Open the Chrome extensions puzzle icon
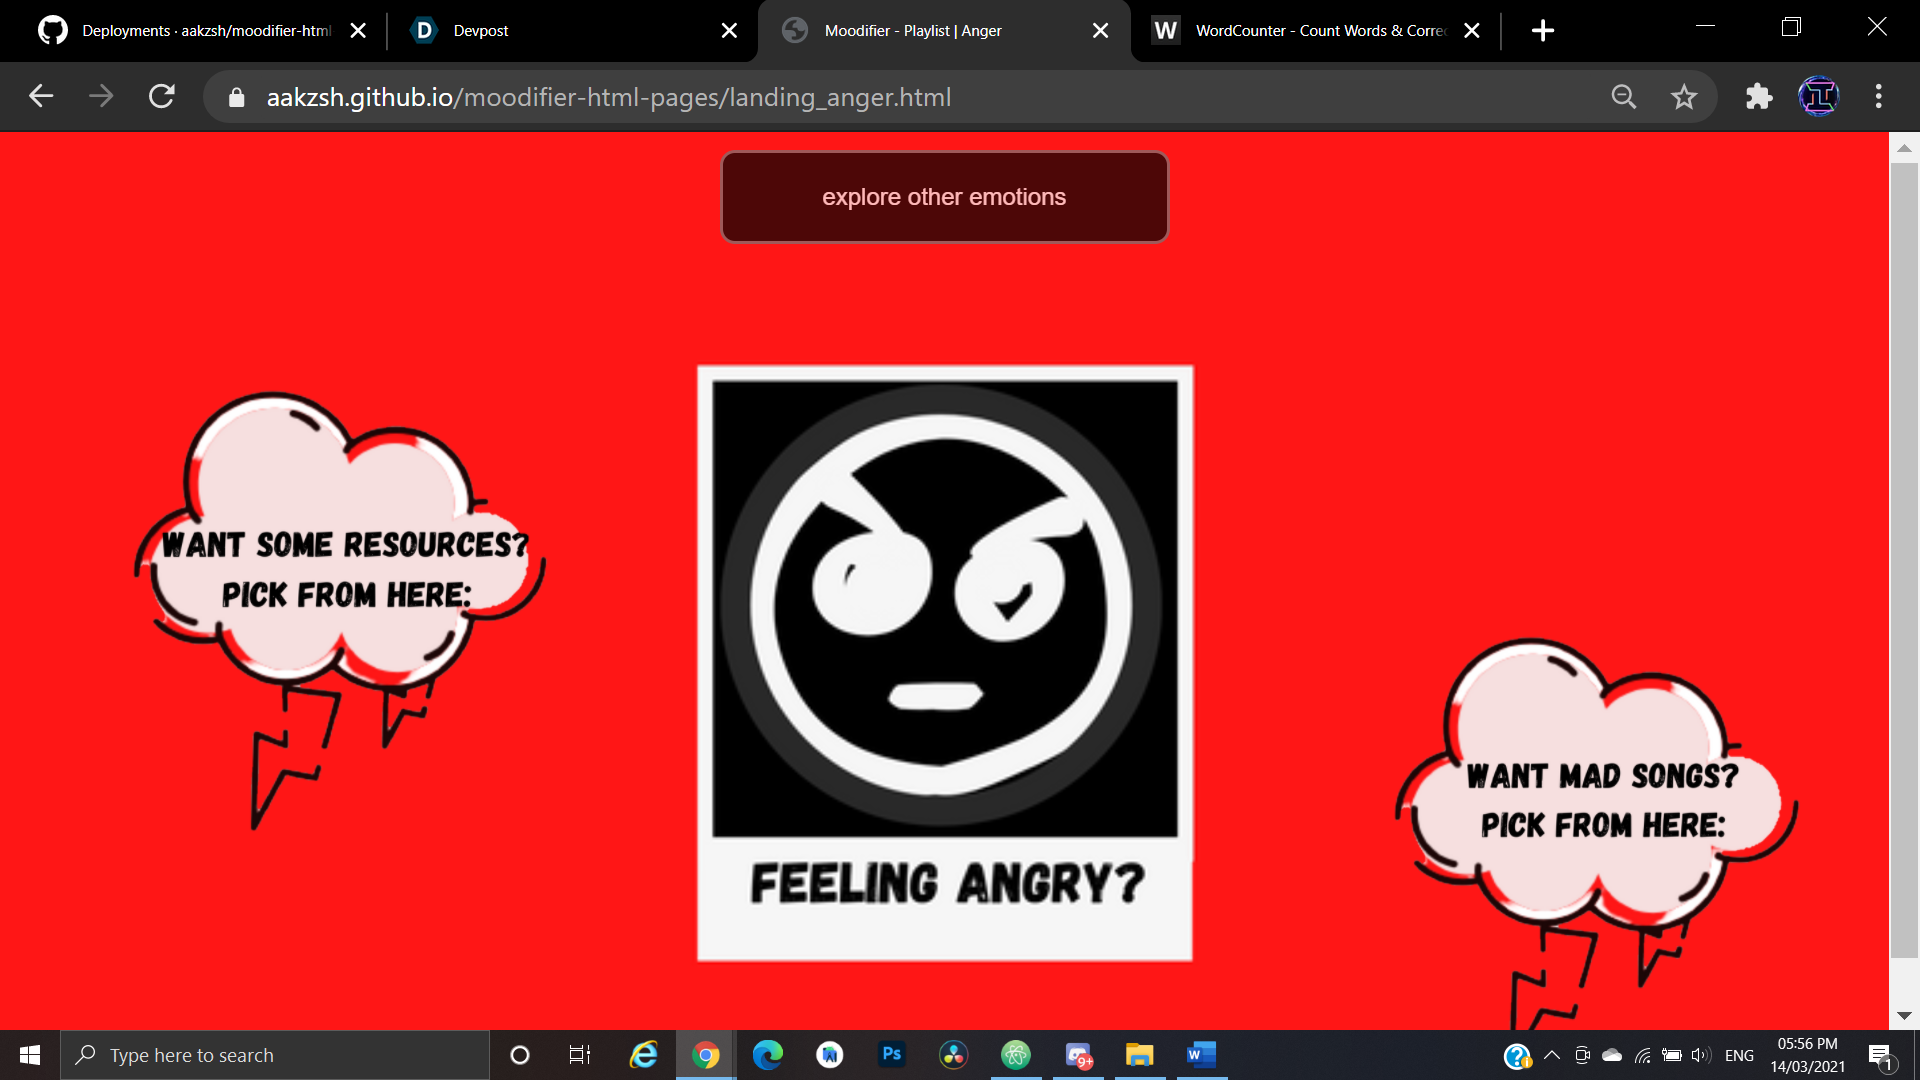The width and height of the screenshot is (1920, 1080). point(1758,96)
